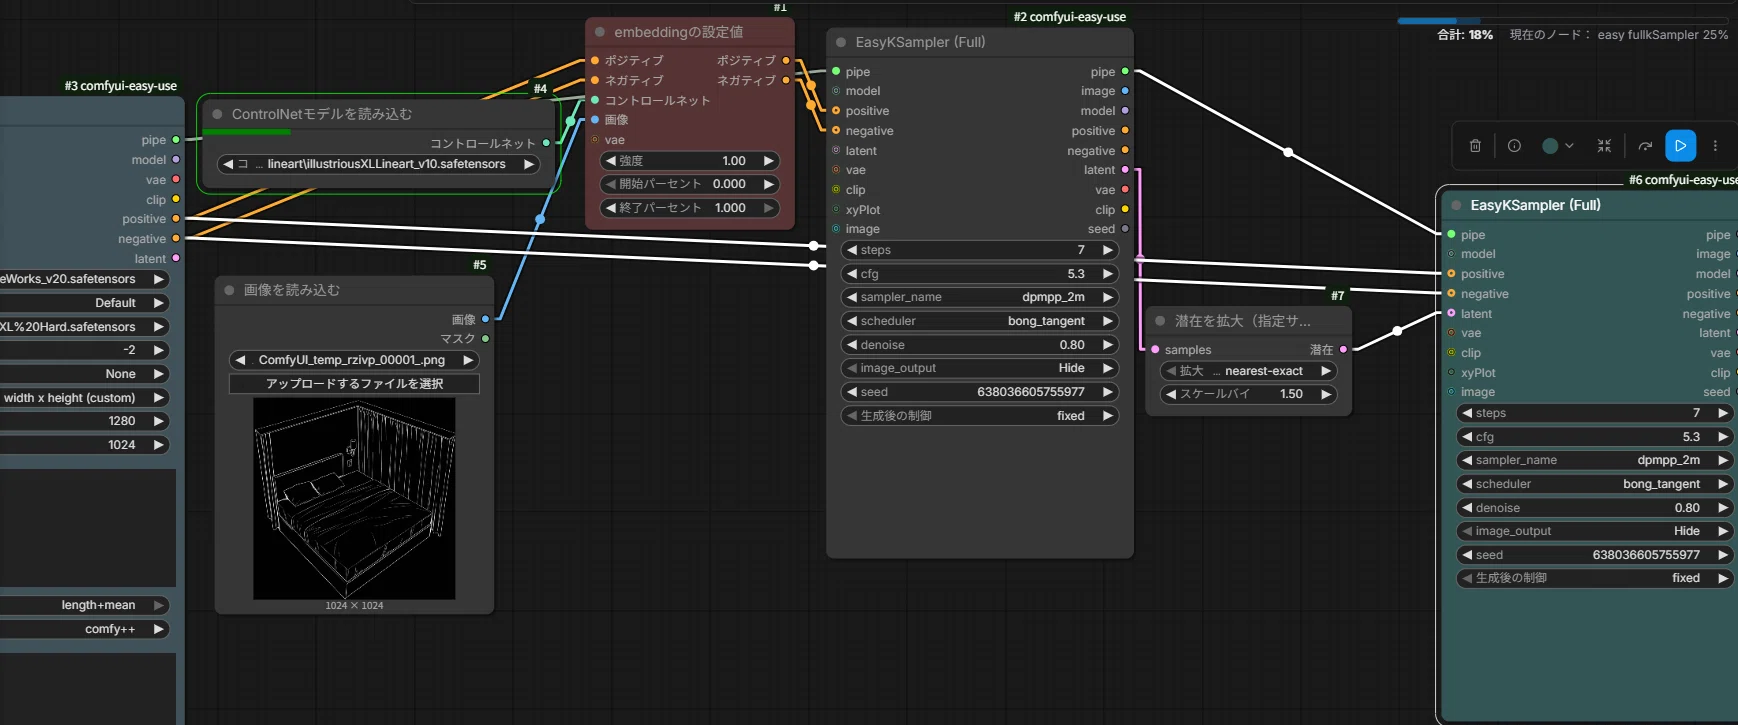Click the 開始パーセント value field
This screenshot has height=725, width=1738.
click(690, 184)
